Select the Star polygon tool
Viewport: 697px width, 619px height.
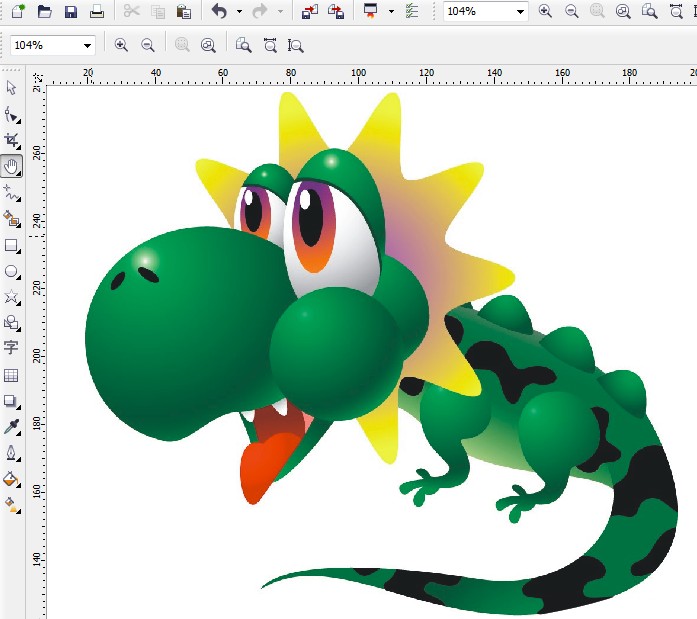12,297
